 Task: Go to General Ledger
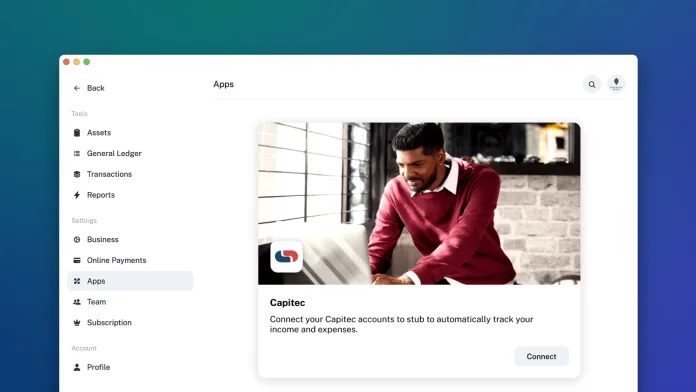130,154
